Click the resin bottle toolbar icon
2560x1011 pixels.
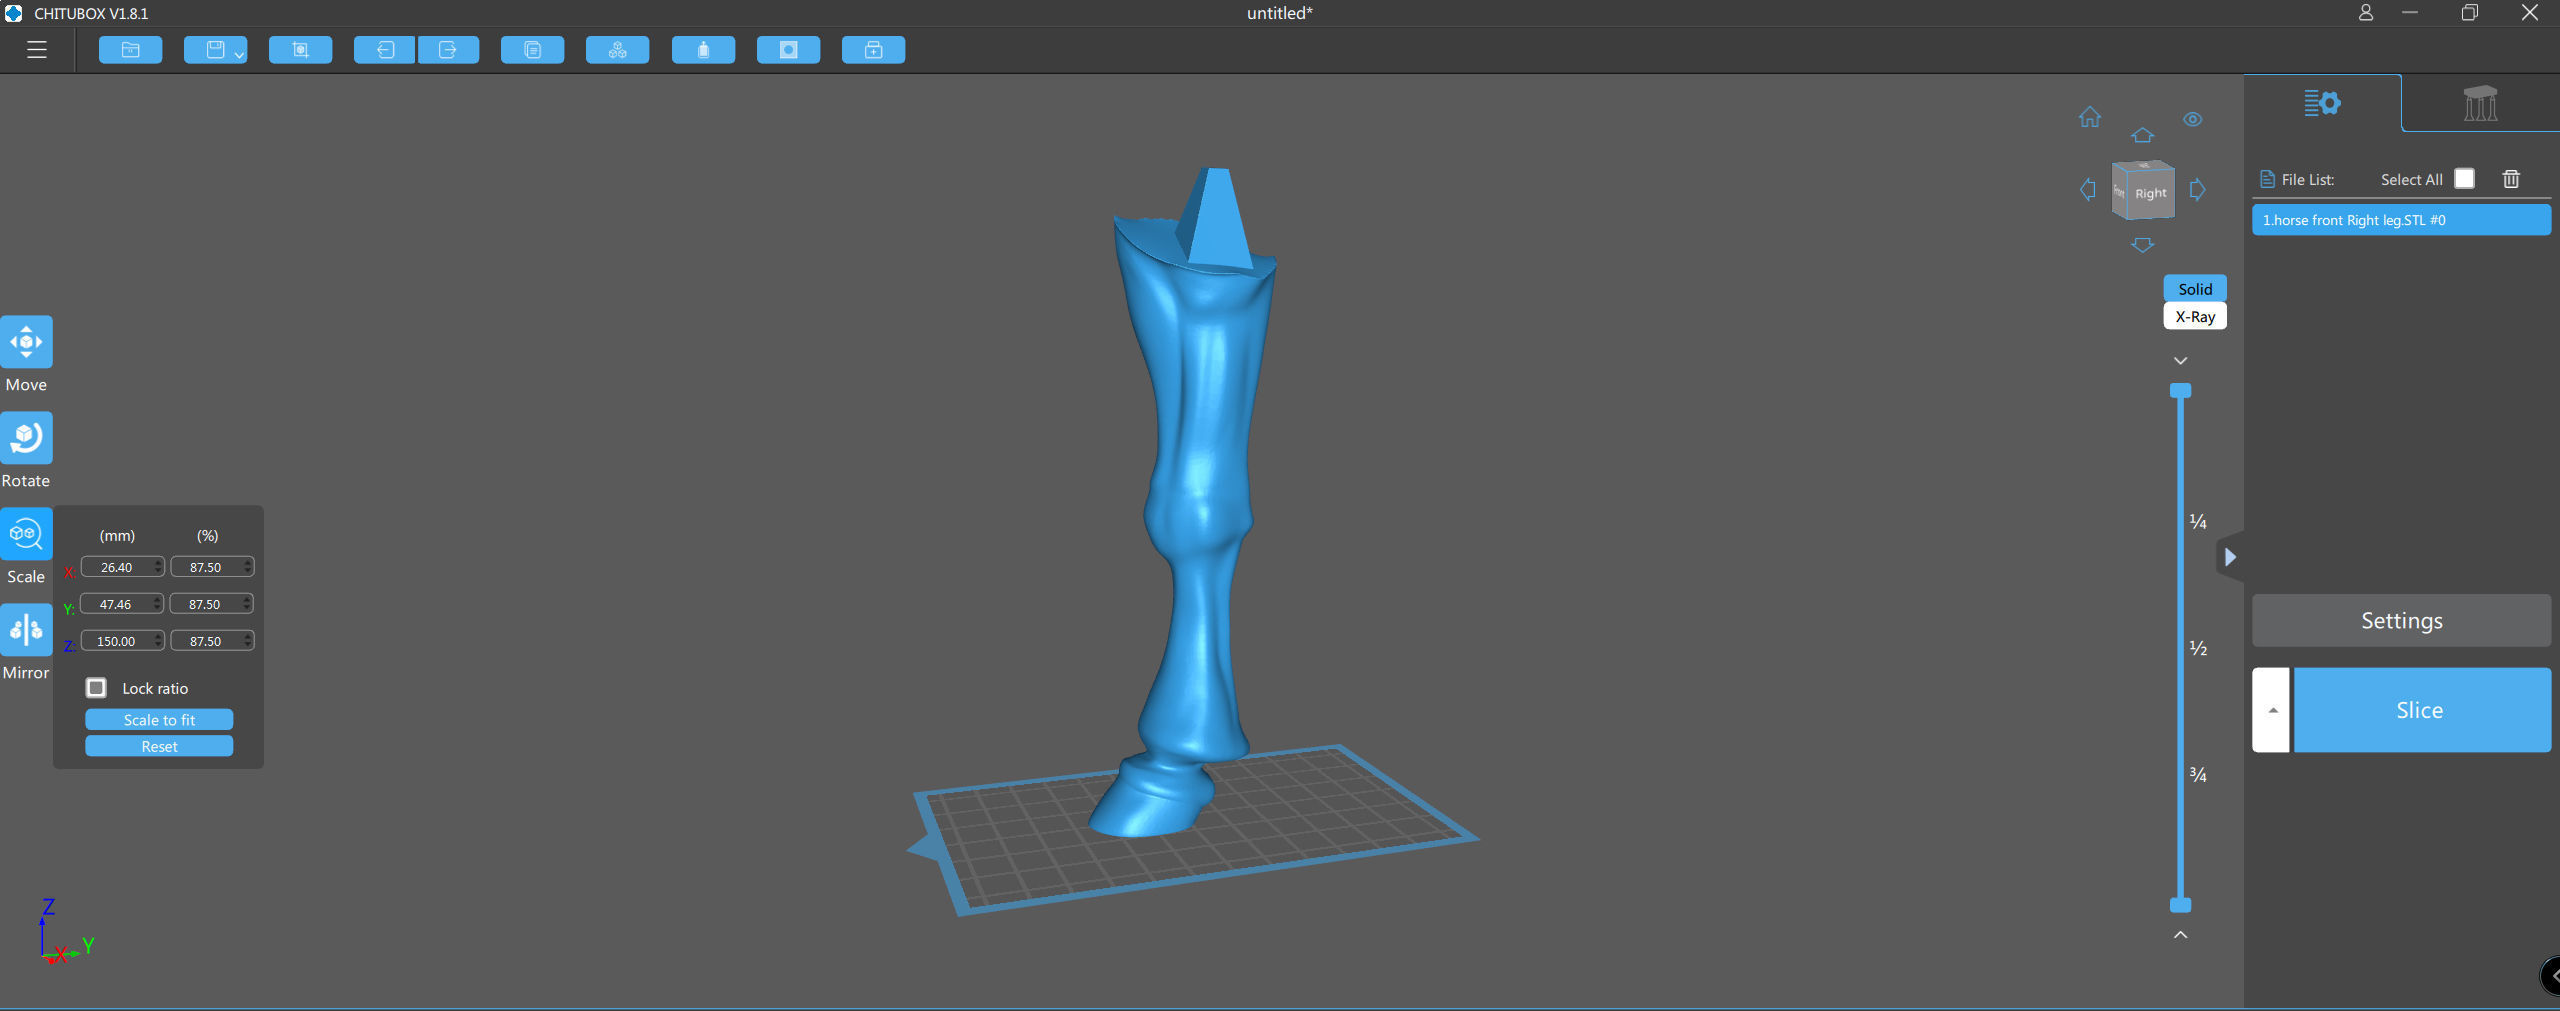703,50
